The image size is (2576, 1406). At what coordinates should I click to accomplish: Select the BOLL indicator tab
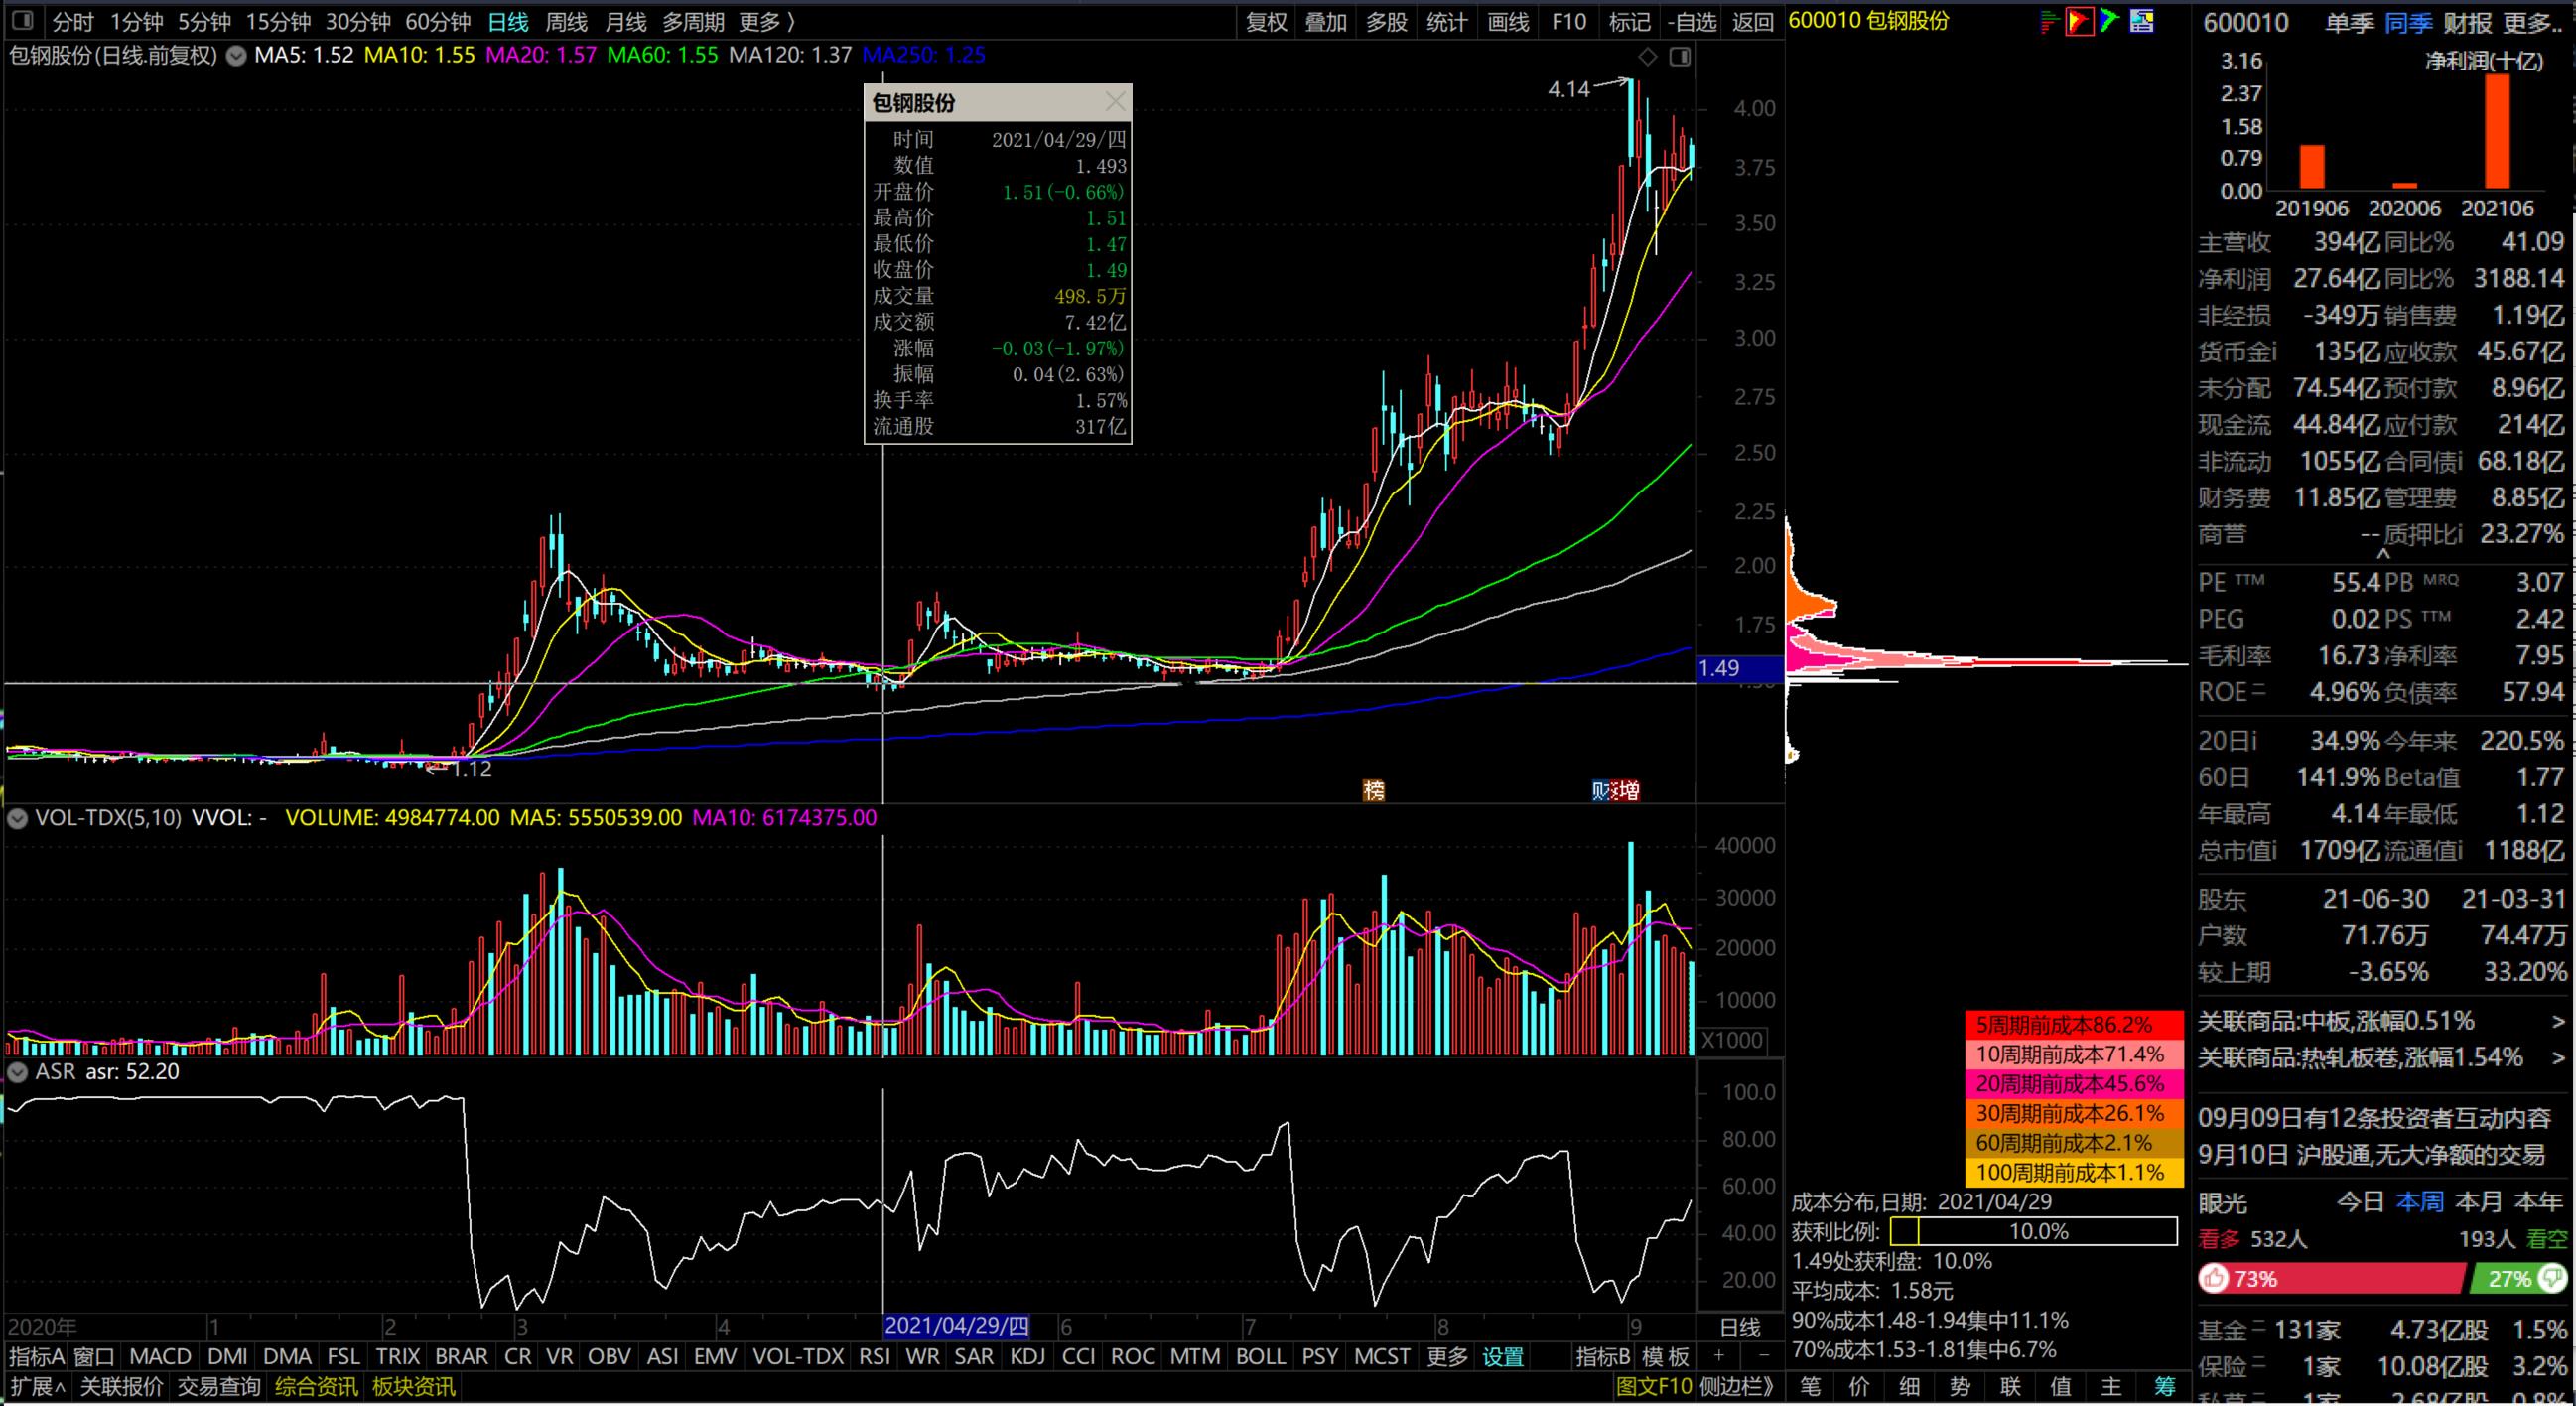[x=1261, y=1357]
